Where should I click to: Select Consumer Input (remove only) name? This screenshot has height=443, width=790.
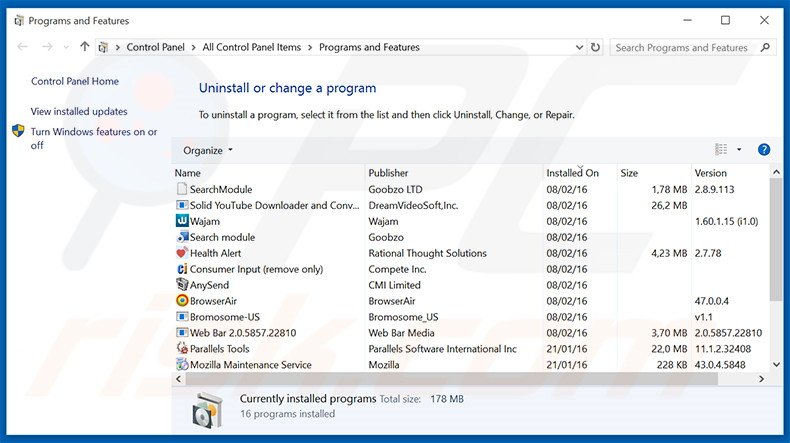click(256, 269)
